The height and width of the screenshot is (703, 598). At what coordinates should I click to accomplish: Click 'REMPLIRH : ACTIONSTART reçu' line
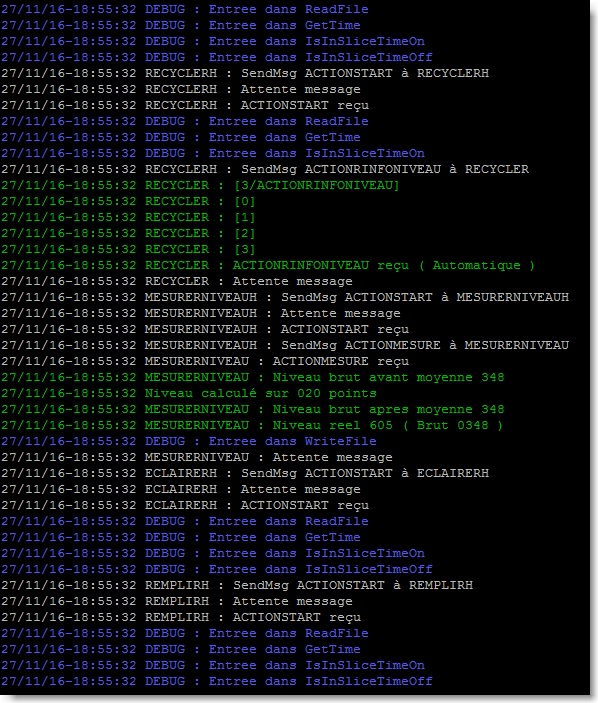tap(181, 618)
